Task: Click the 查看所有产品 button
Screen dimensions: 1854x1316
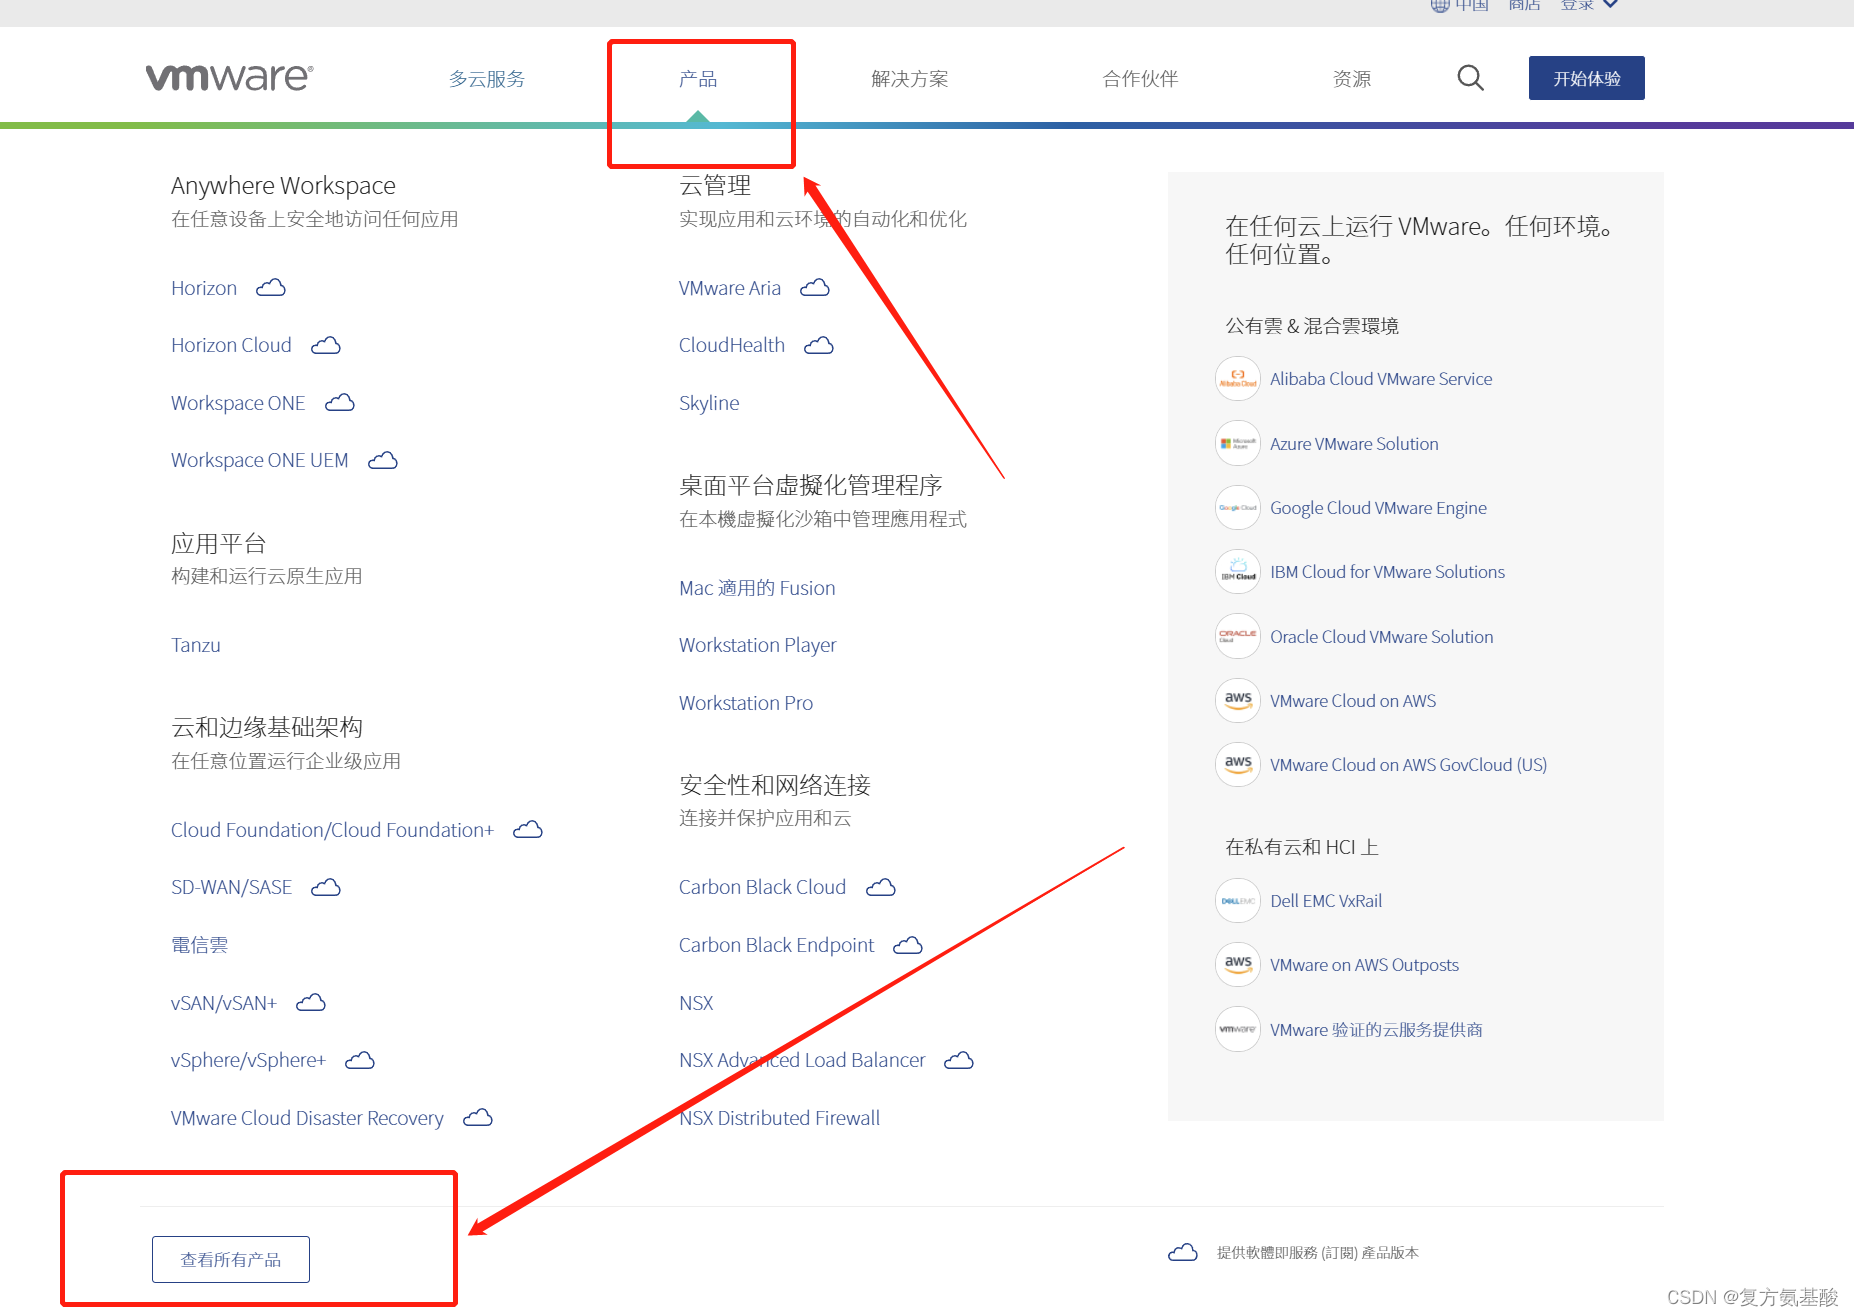Action: (x=231, y=1260)
